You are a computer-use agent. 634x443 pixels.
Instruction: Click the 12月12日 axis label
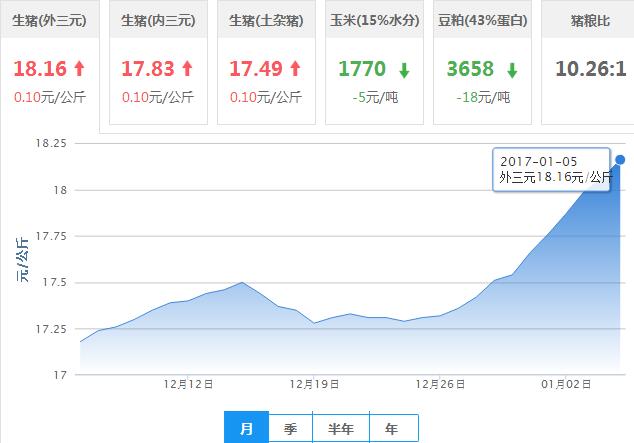click(x=188, y=384)
